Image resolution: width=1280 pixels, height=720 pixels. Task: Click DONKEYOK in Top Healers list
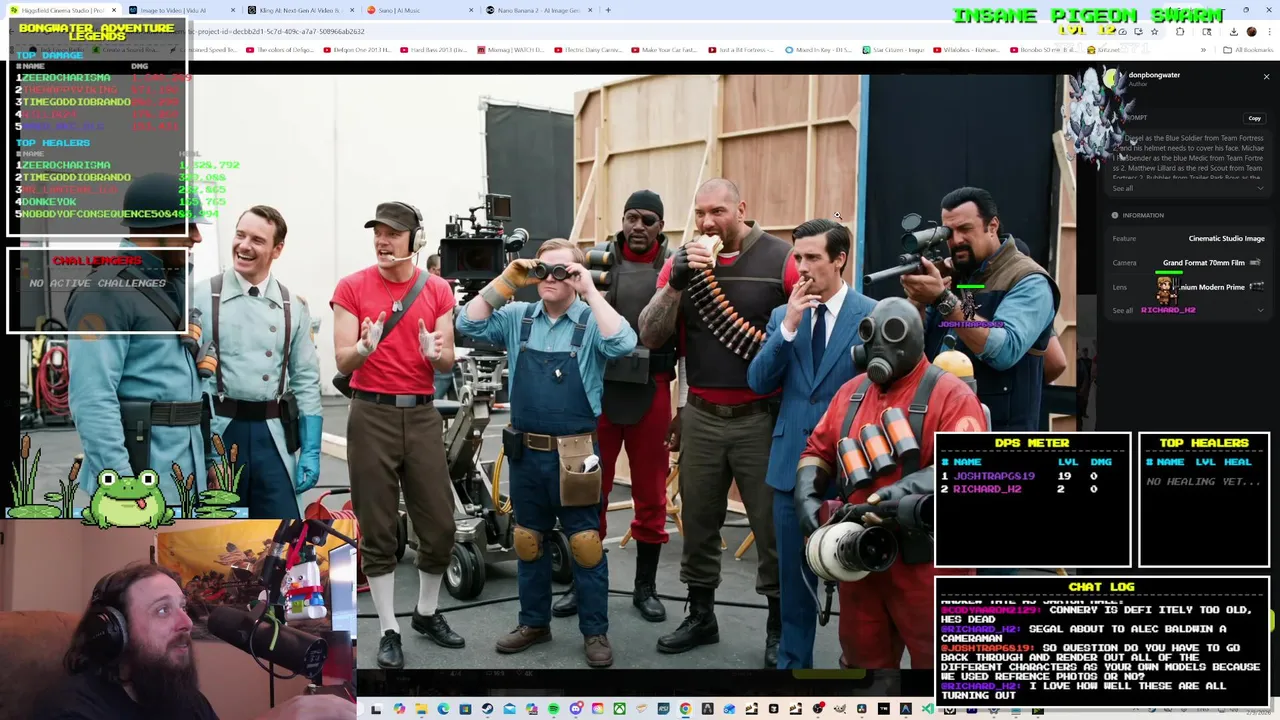coord(48,202)
